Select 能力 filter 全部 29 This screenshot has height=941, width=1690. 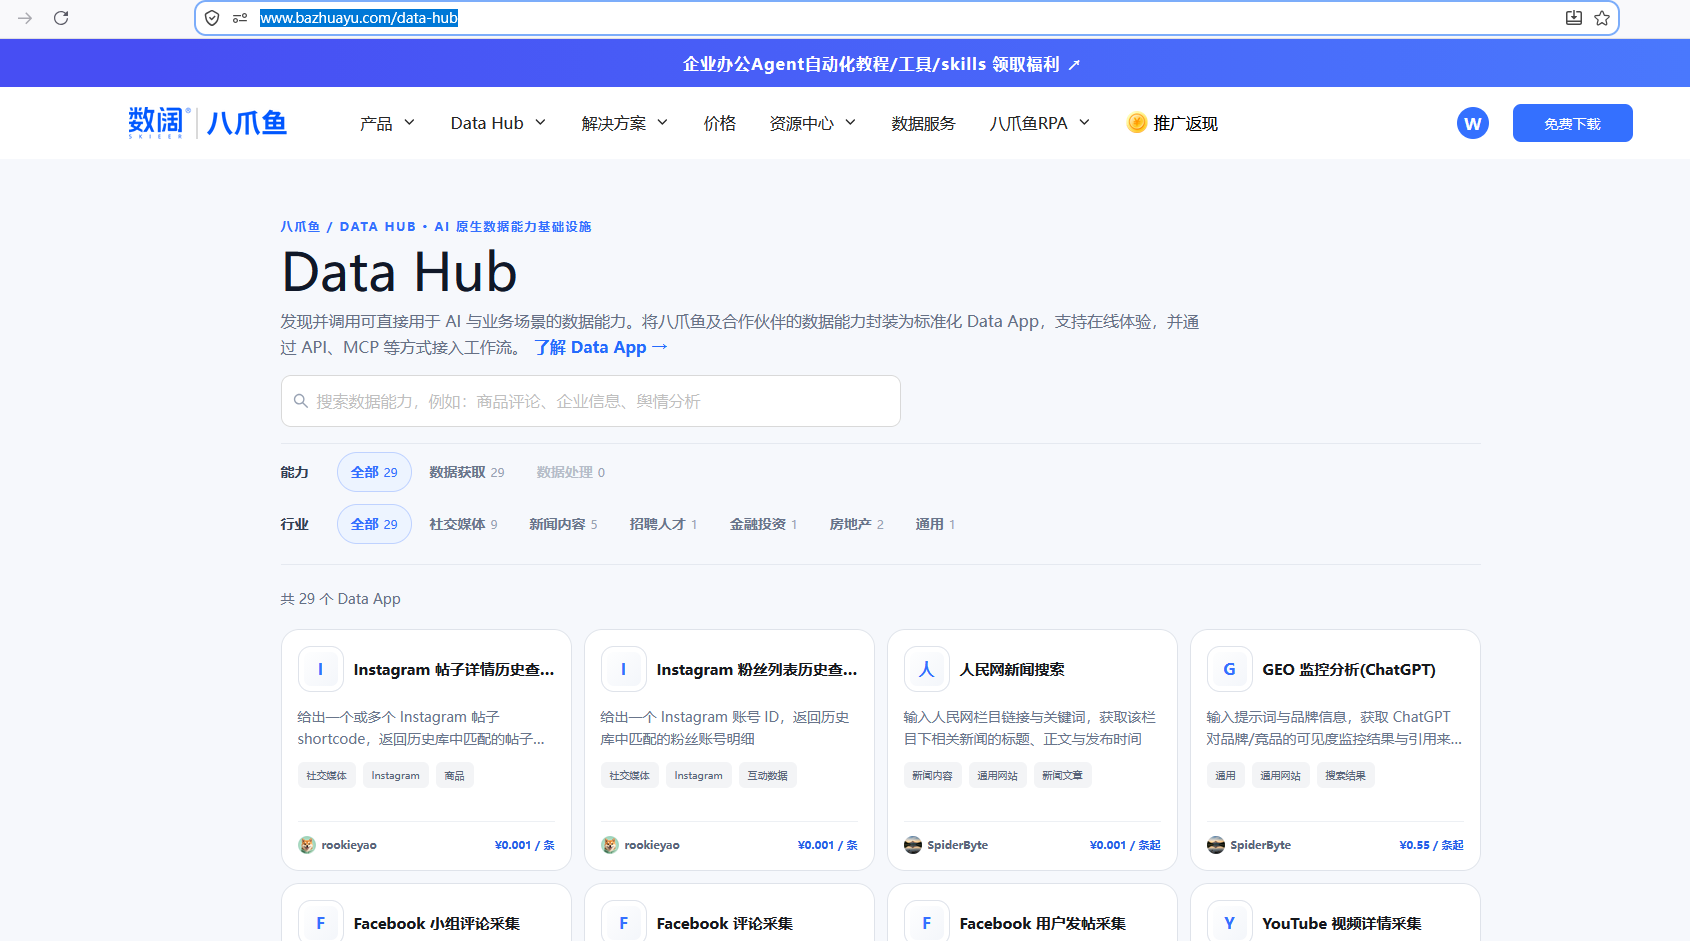pos(374,472)
